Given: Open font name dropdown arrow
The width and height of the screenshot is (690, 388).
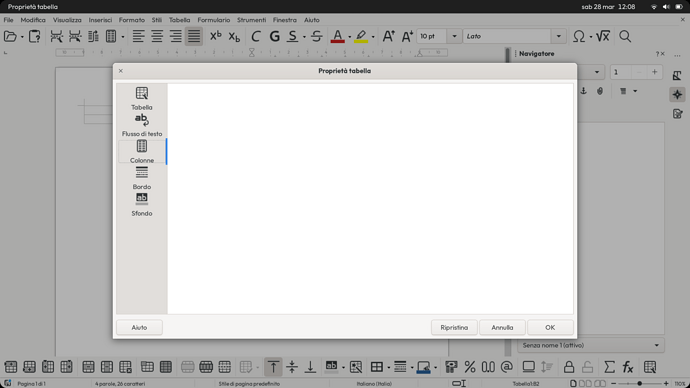Looking at the screenshot, I should (559, 36).
